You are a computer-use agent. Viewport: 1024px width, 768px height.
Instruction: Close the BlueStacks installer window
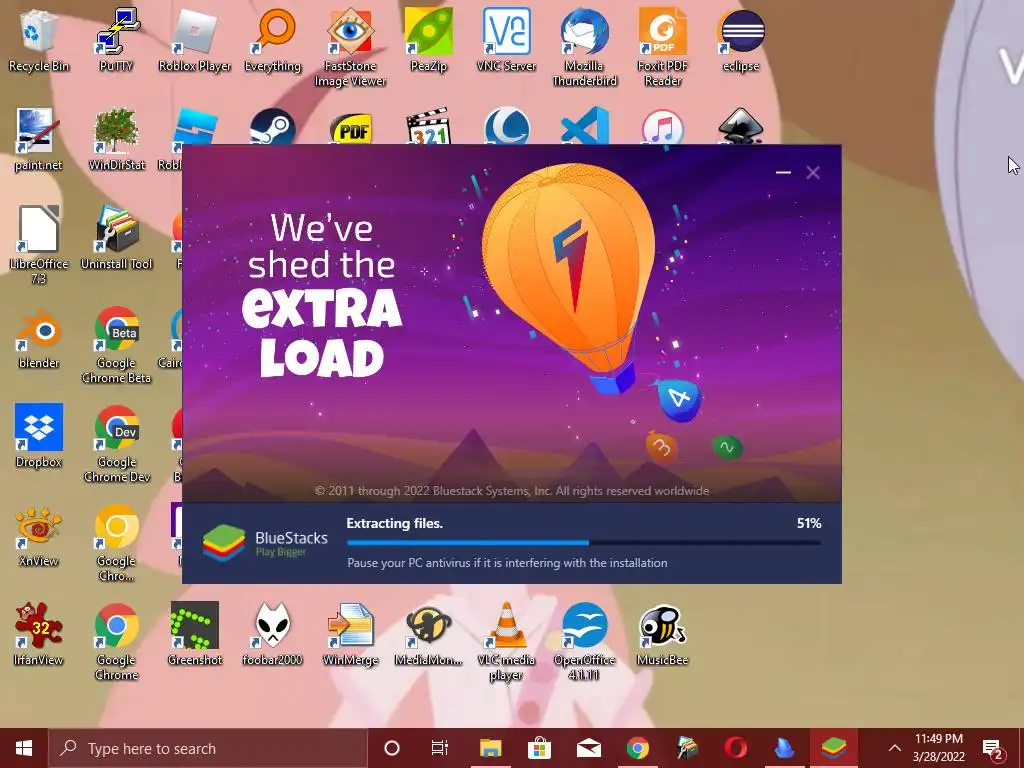click(812, 172)
